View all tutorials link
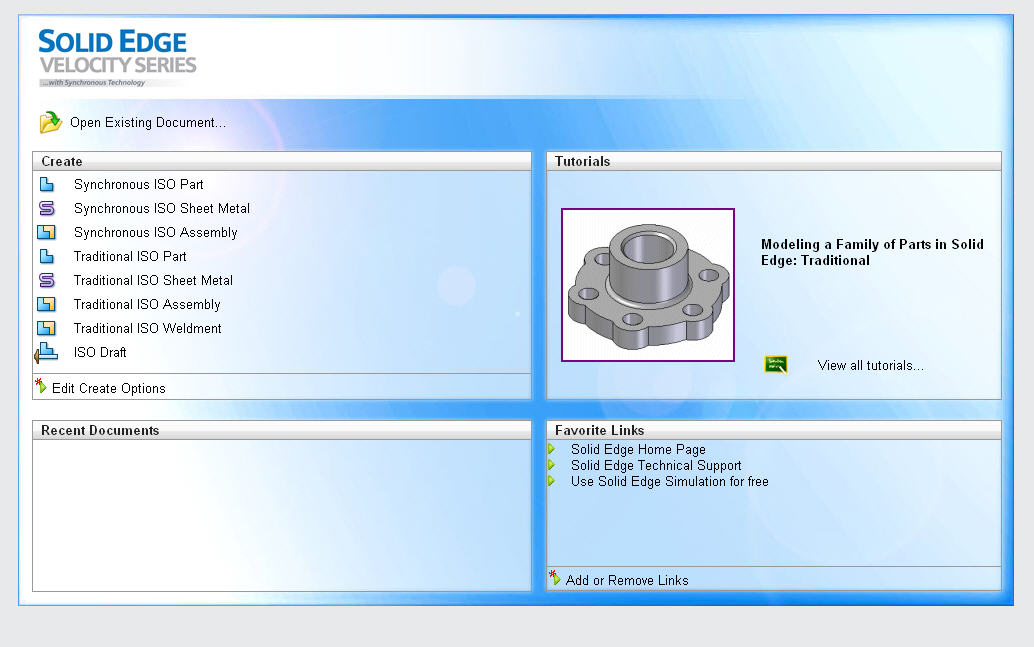This screenshot has width=1034, height=647. click(x=870, y=365)
